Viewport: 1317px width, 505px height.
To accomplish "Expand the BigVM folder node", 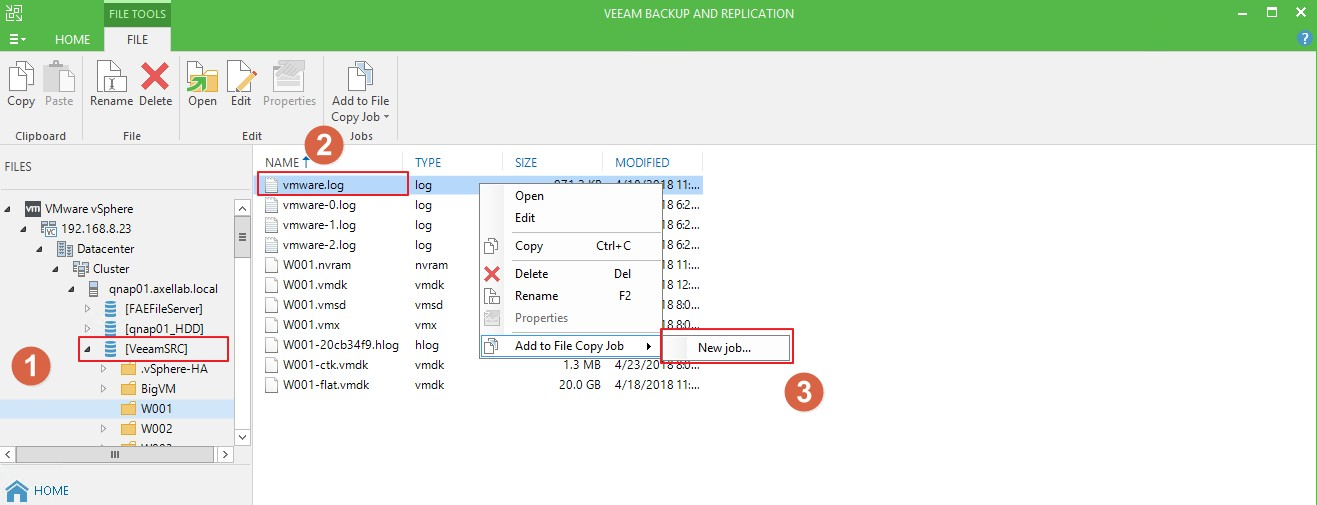I will [103, 389].
